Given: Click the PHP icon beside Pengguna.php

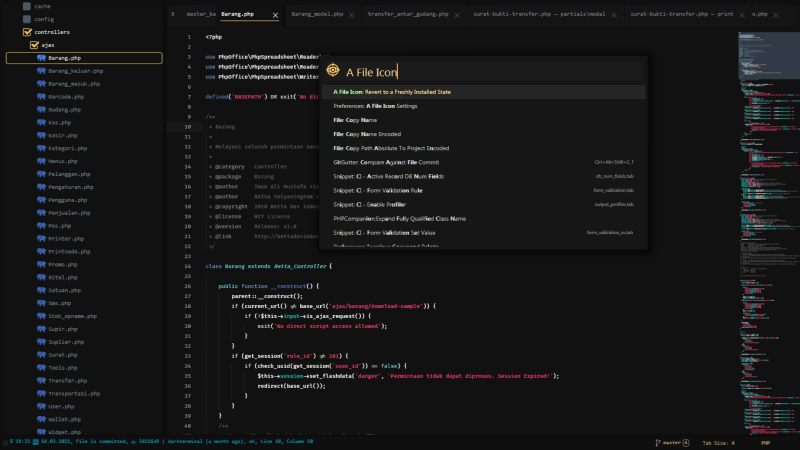Looking at the screenshot, I should pos(41,200).
